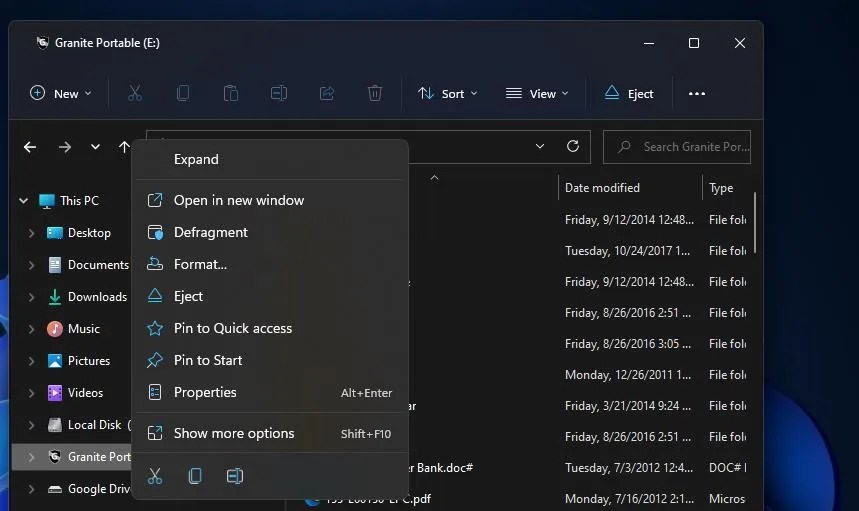Open the New dropdown menu
This screenshot has height=511, width=859.
click(x=61, y=94)
